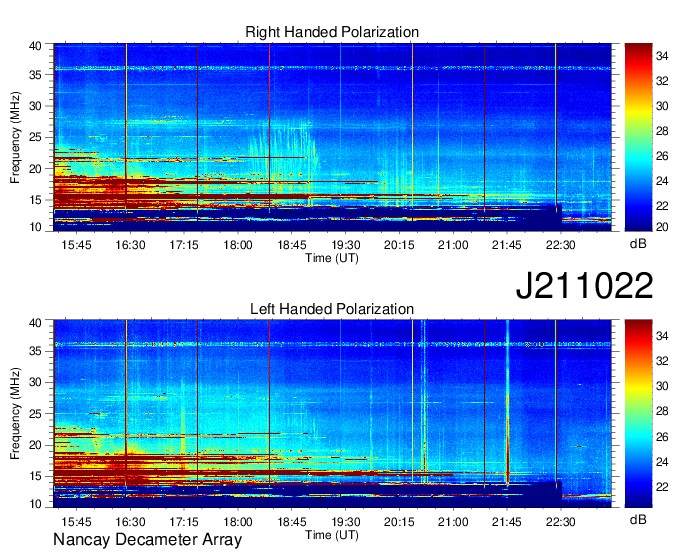Click the 18:00 tick on Right Handed plot
Image resolution: width=680 pixels, height=552 pixels.
pyautogui.click(x=238, y=245)
